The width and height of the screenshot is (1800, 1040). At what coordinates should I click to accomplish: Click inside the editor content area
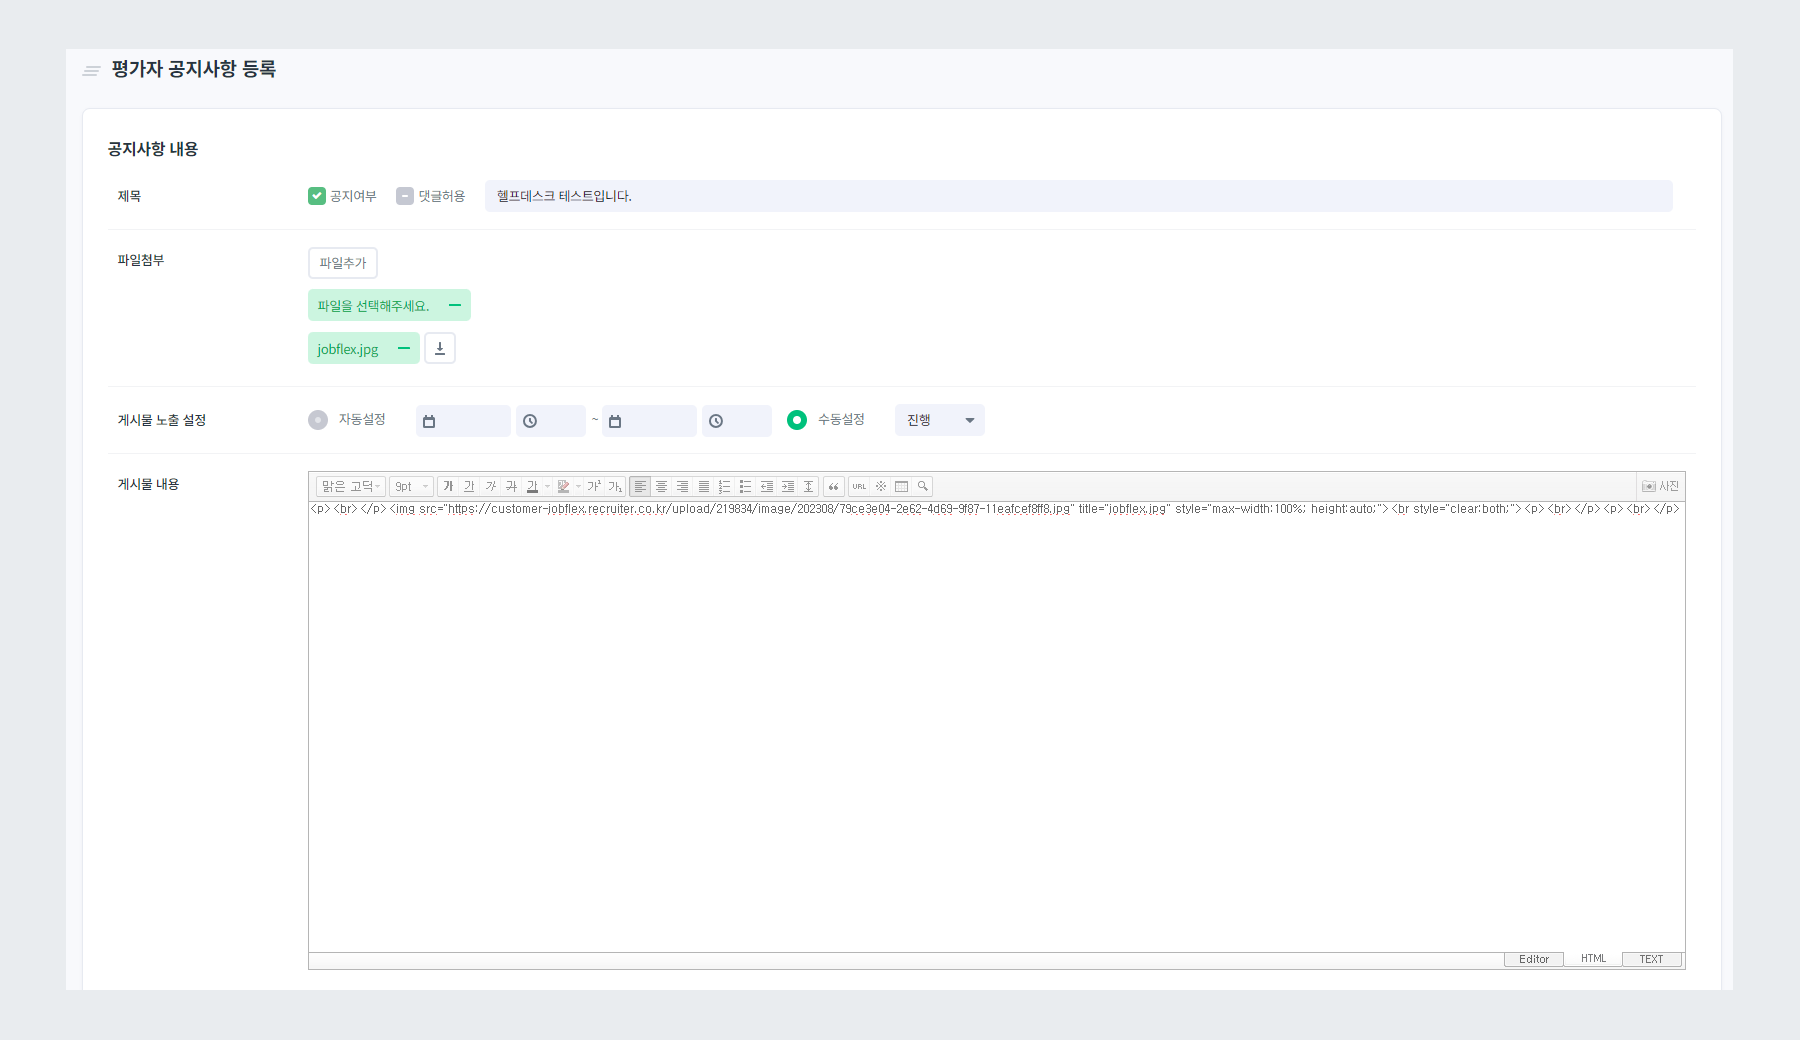(x=997, y=727)
